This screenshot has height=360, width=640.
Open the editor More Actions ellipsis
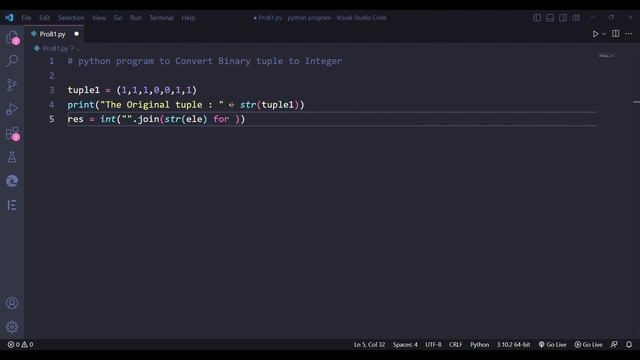click(x=629, y=34)
